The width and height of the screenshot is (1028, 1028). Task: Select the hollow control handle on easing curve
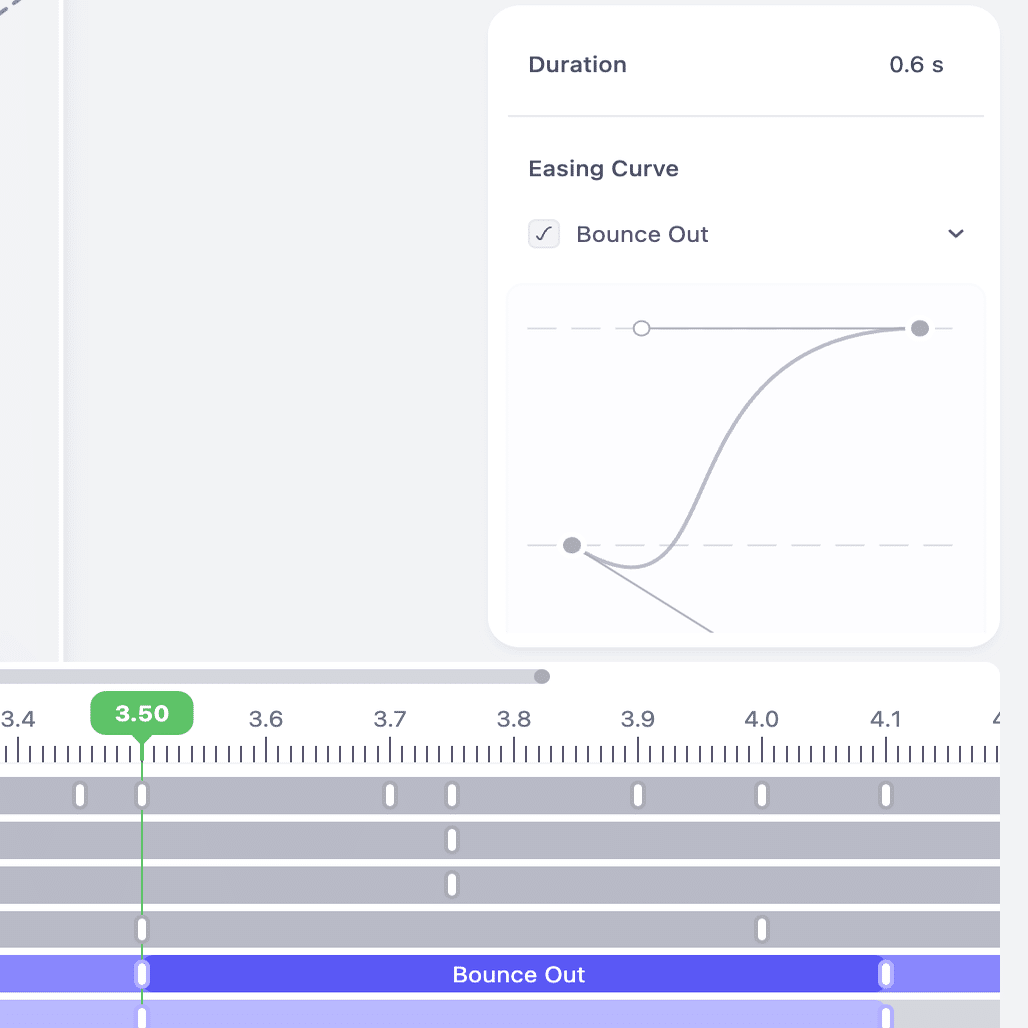[642, 328]
